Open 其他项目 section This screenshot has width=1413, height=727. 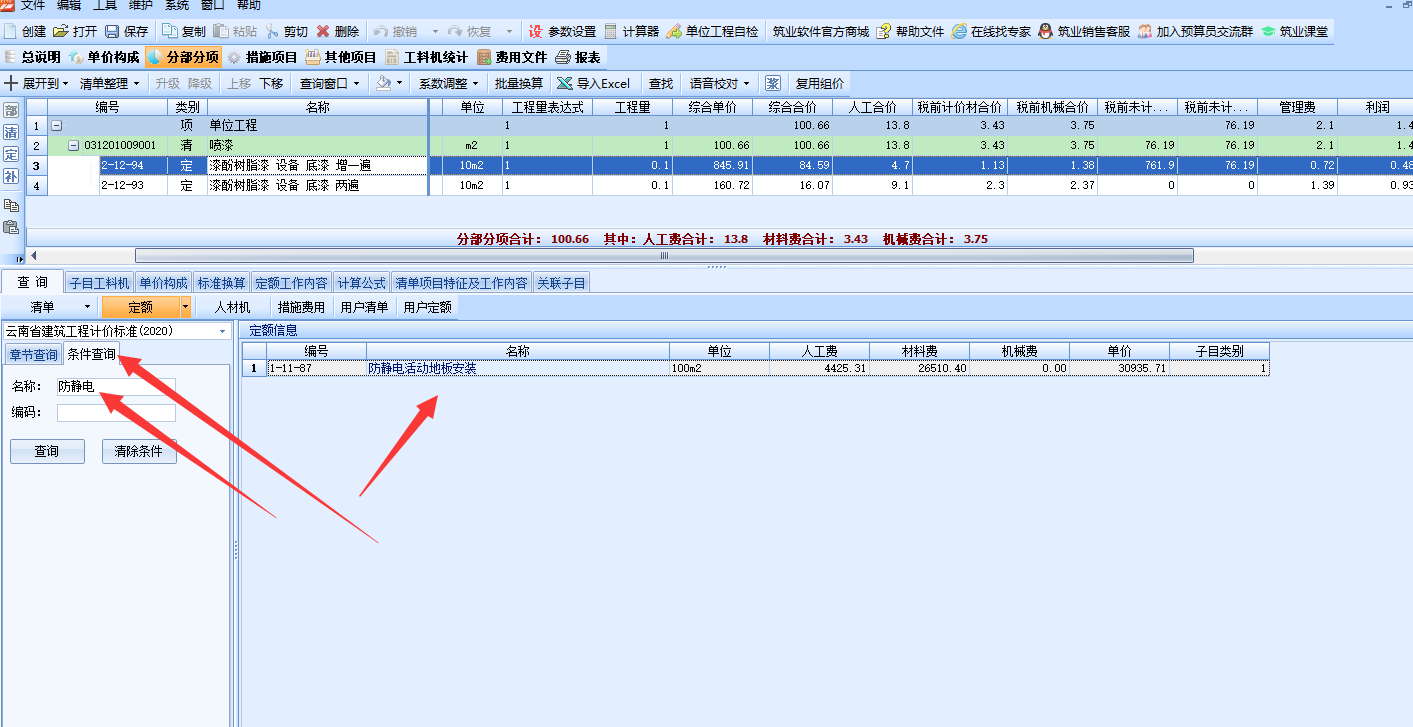tap(341, 57)
